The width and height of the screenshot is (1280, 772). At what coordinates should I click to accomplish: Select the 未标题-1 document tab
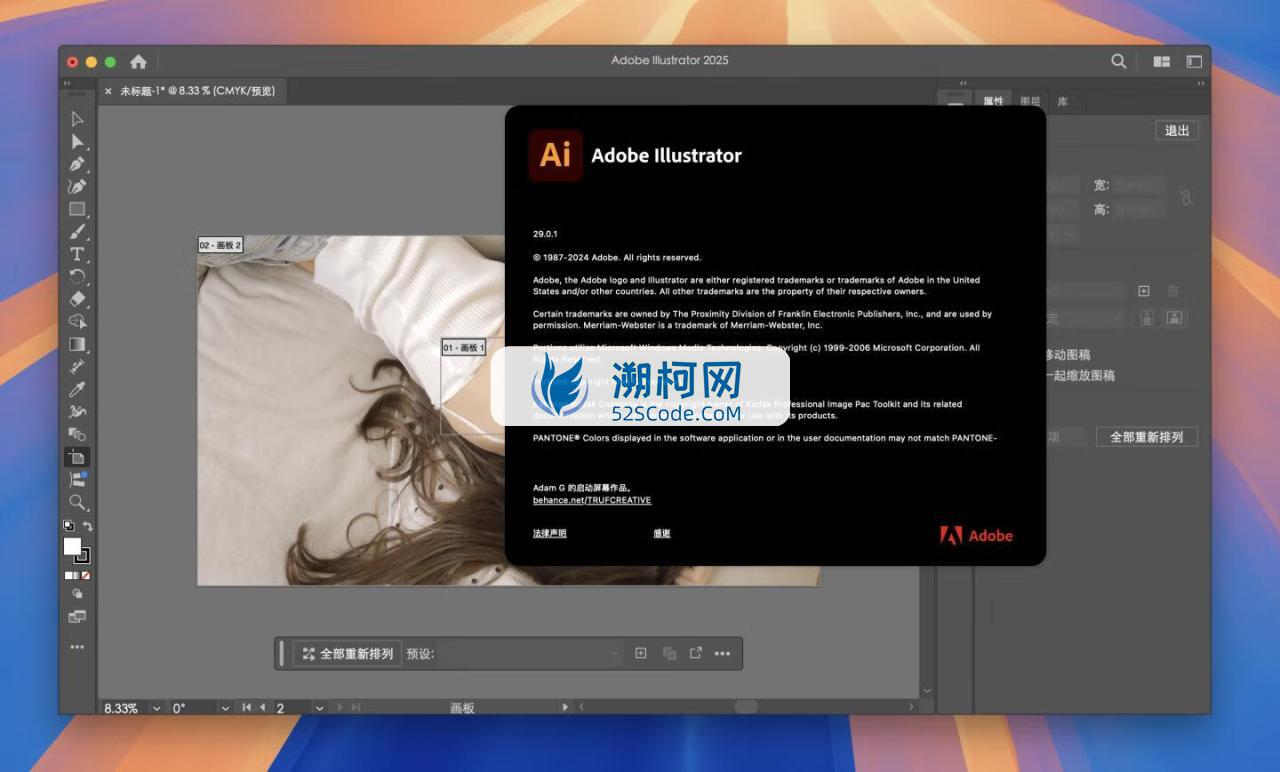point(197,91)
